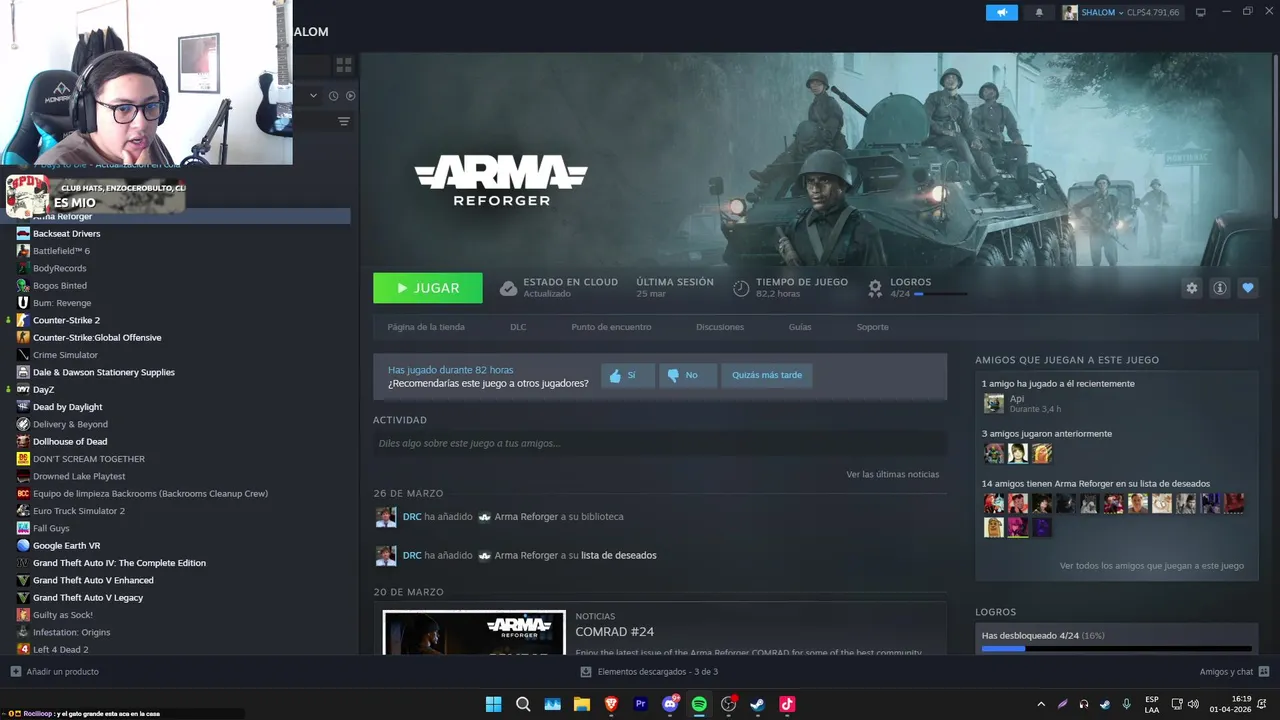Open the ESTADO EN CLOUD status icon

tap(508, 288)
